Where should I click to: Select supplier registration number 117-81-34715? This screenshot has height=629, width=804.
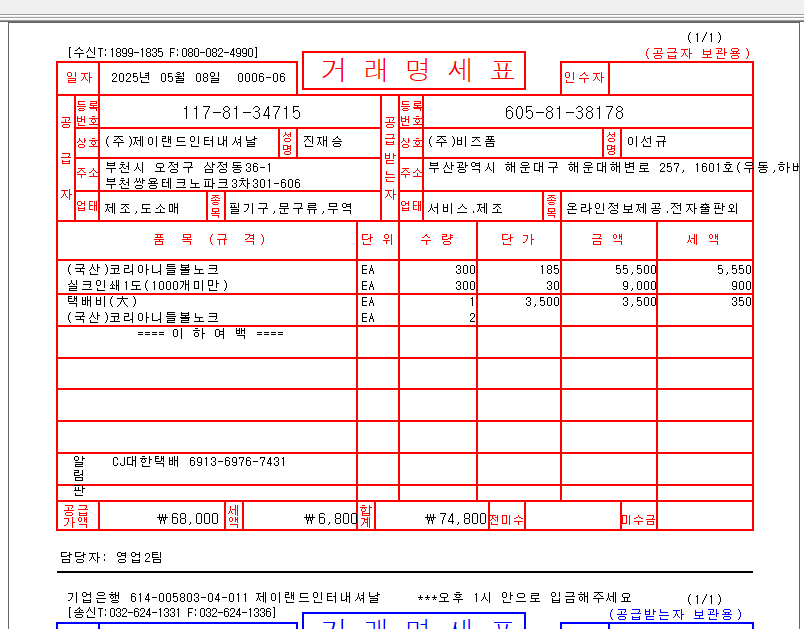(x=240, y=113)
